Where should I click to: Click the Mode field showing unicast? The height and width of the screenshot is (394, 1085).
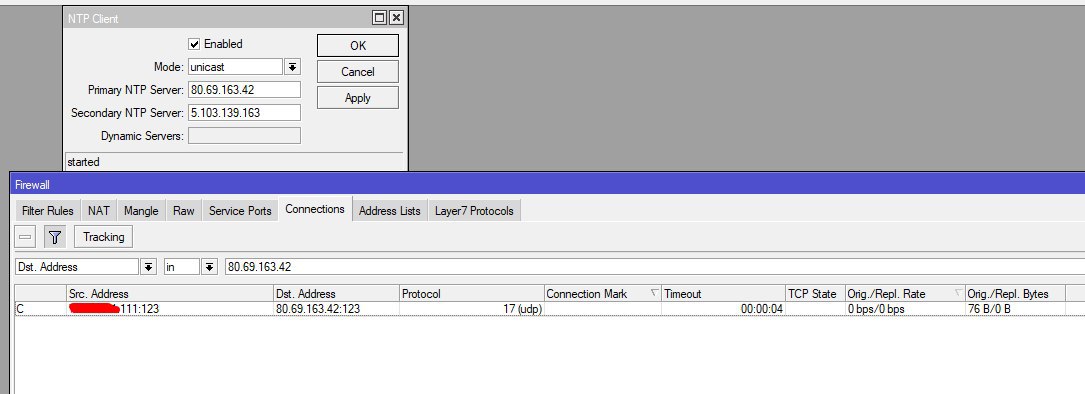[235, 67]
